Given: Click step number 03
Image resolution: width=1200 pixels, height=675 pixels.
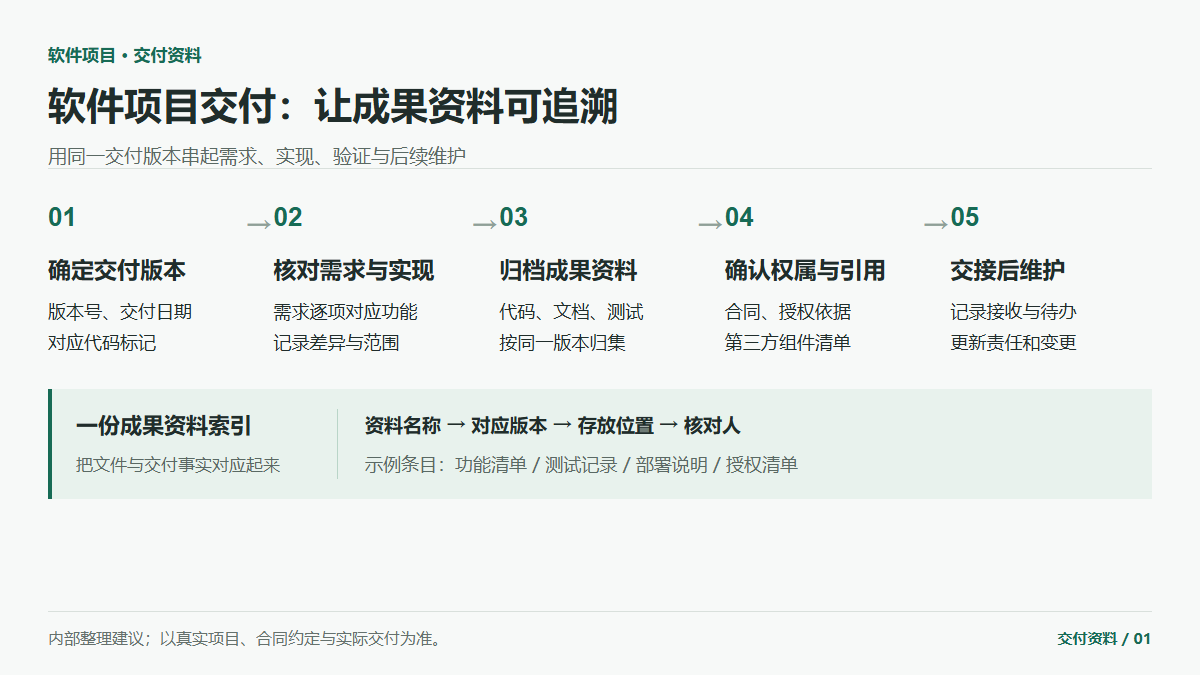Looking at the screenshot, I should [514, 218].
